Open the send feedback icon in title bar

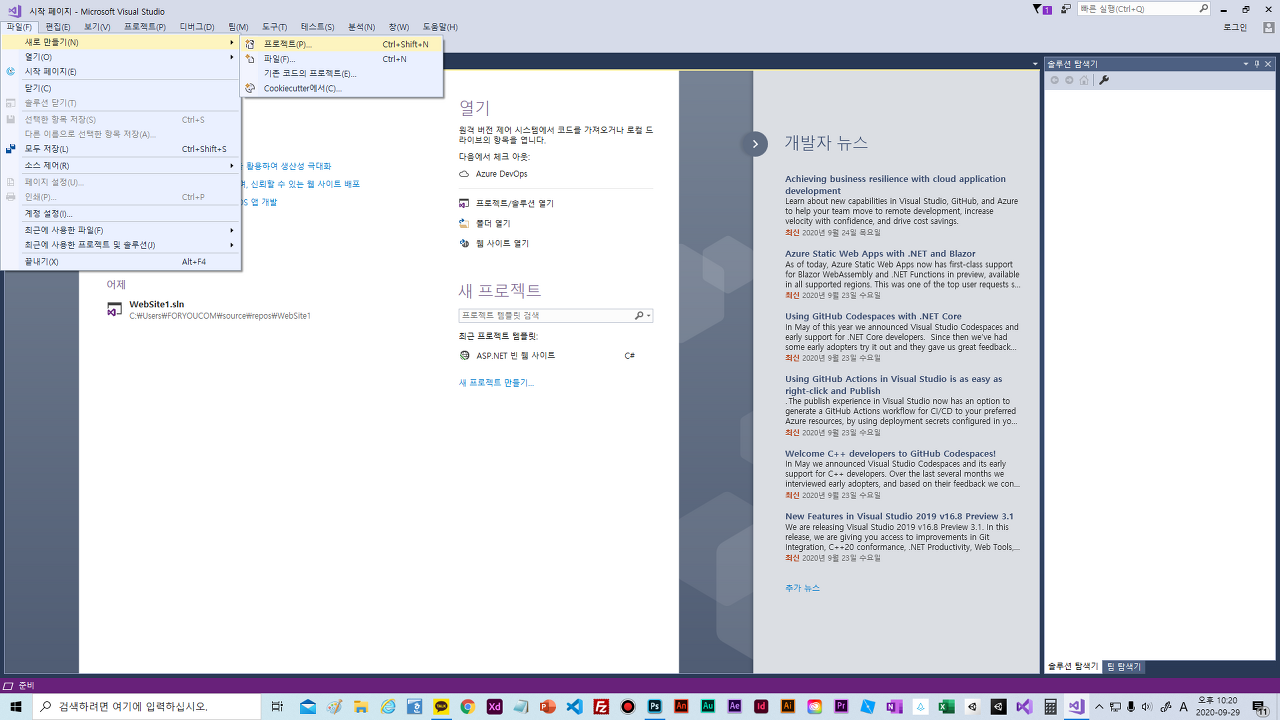tap(1066, 9)
